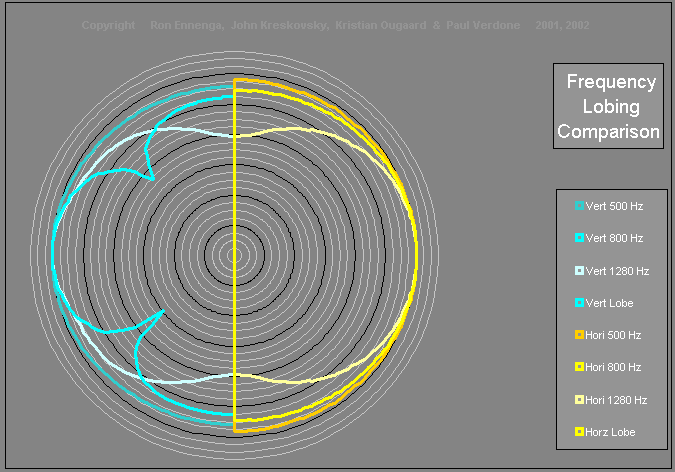The image size is (675, 472).
Task: Select the 'Hori 800 Hz' legend label
Action: (x=613, y=367)
